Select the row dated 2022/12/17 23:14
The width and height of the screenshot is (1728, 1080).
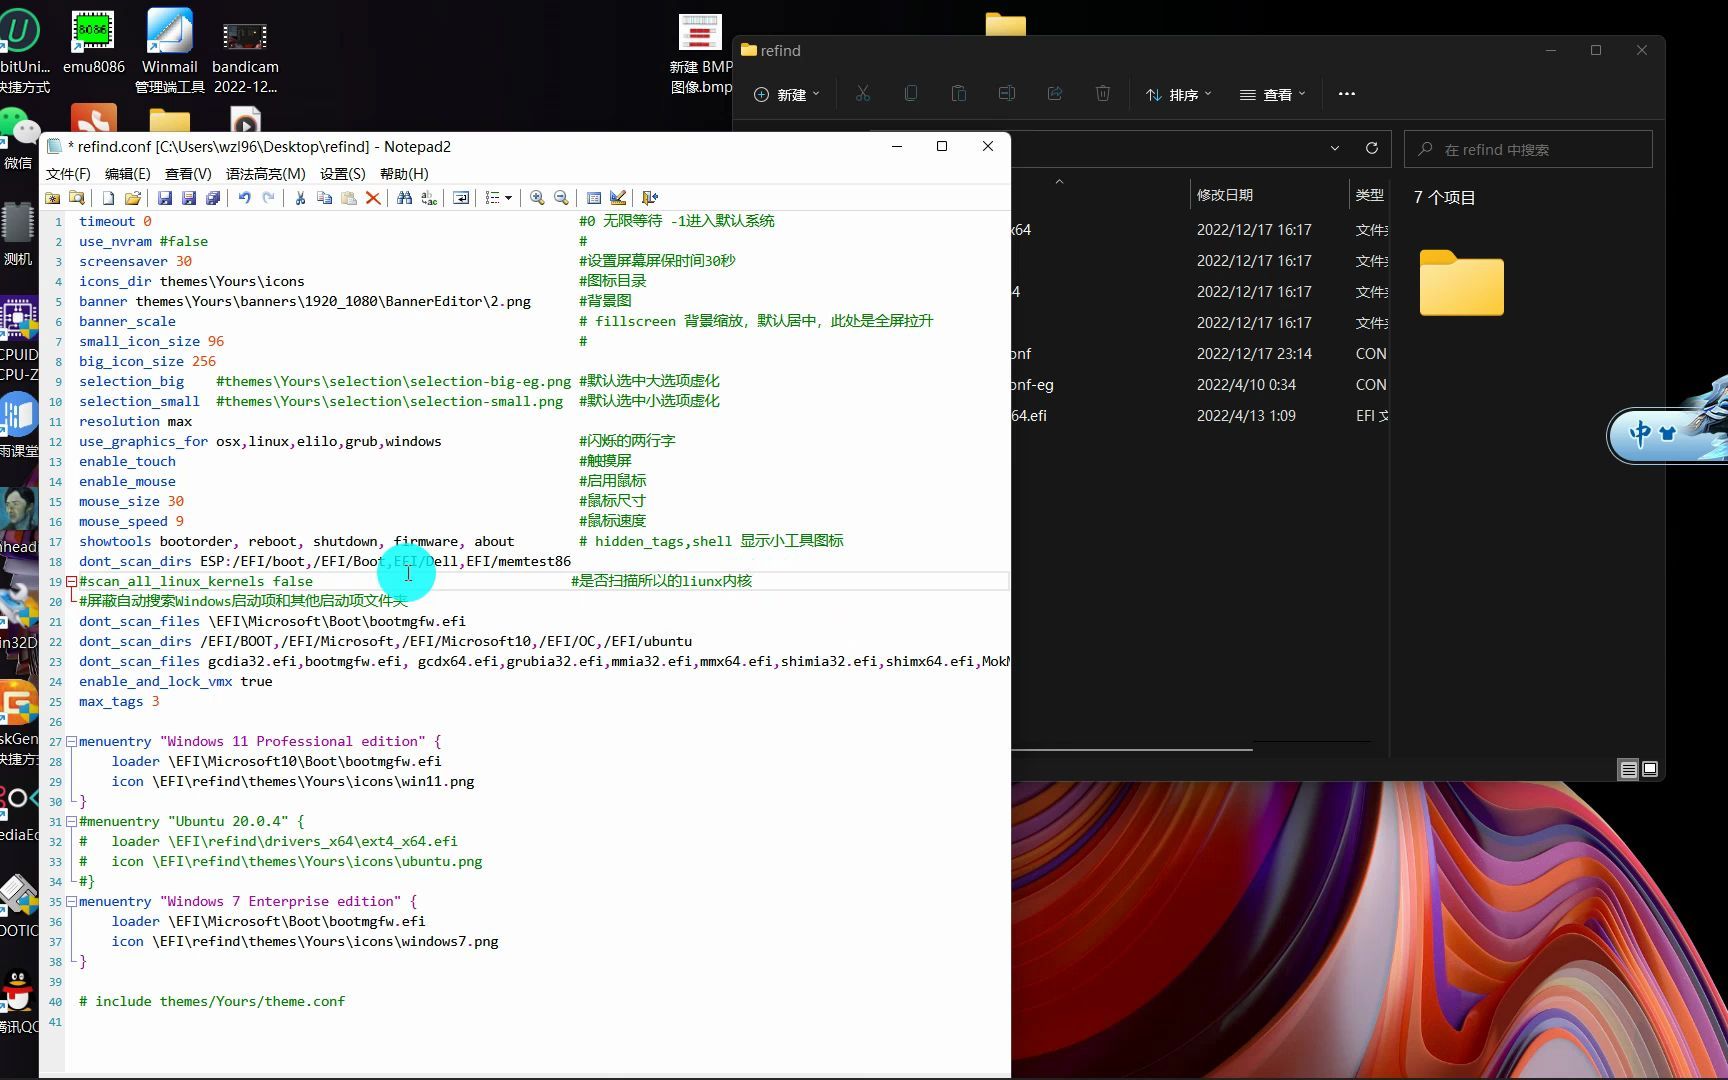coord(1199,354)
